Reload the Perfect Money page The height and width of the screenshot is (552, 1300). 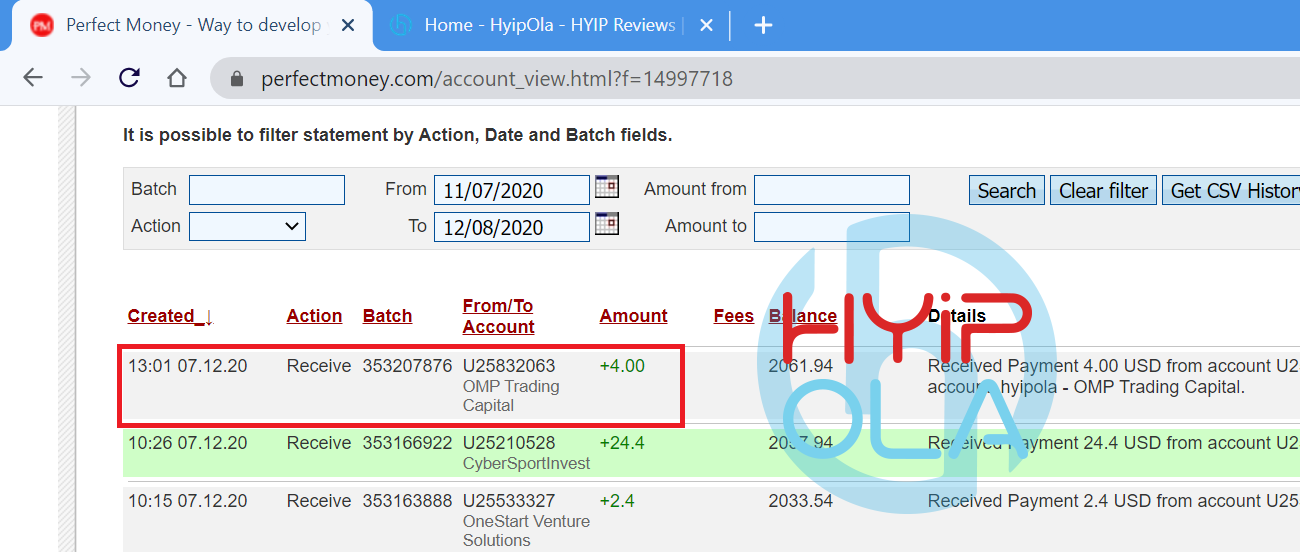pyautogui.click(x=129, y=78)
